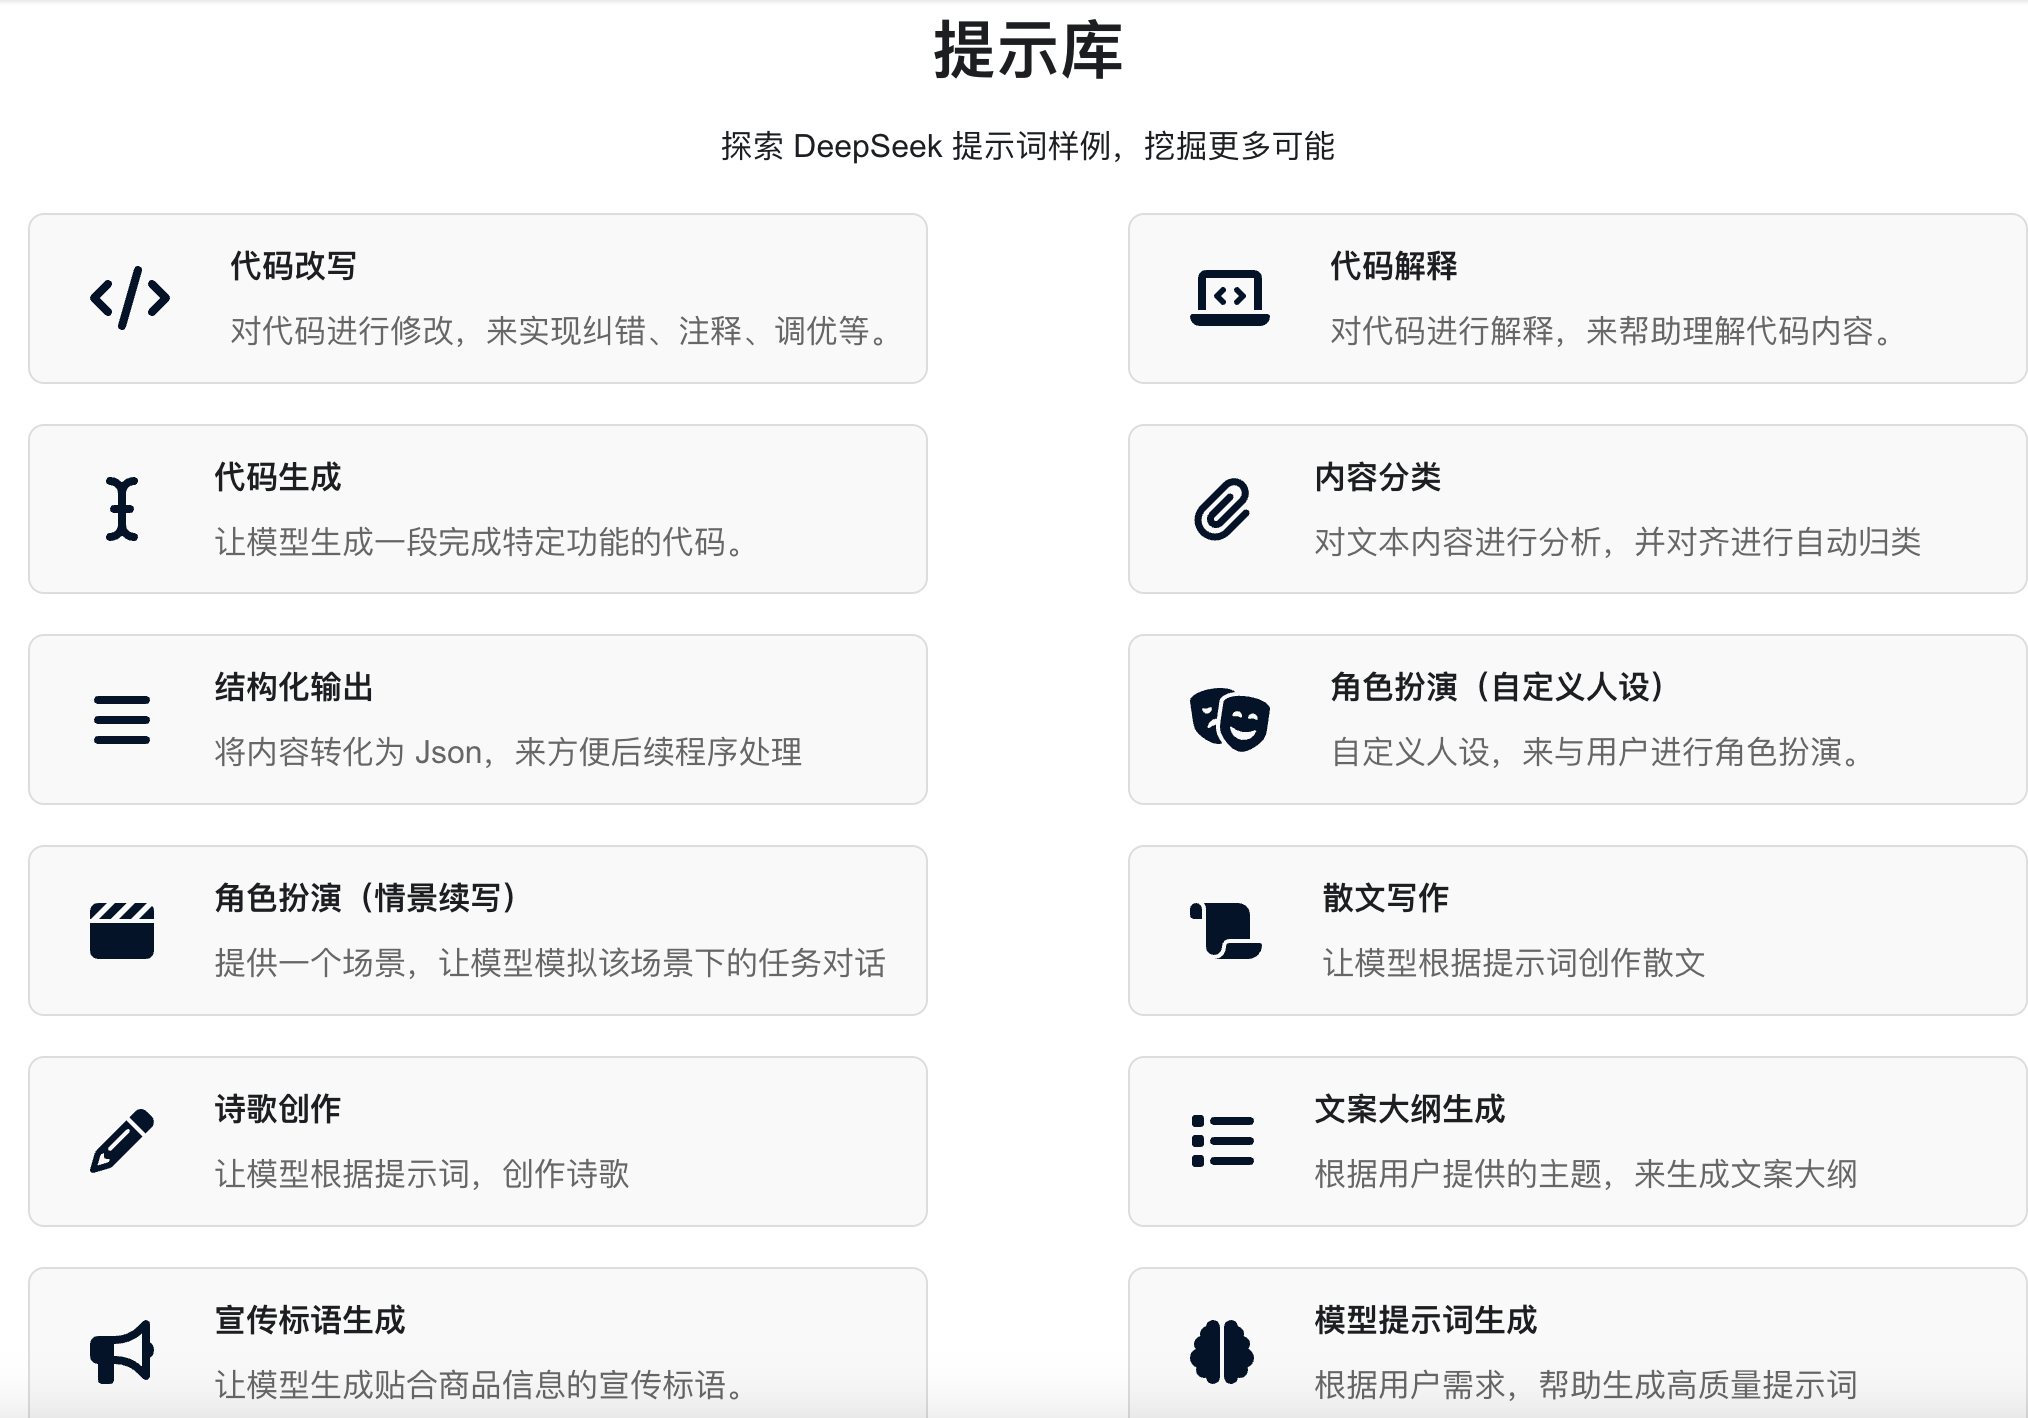
Task: Click the paperclip icon for 内容分类
Action: point(1222,509)
